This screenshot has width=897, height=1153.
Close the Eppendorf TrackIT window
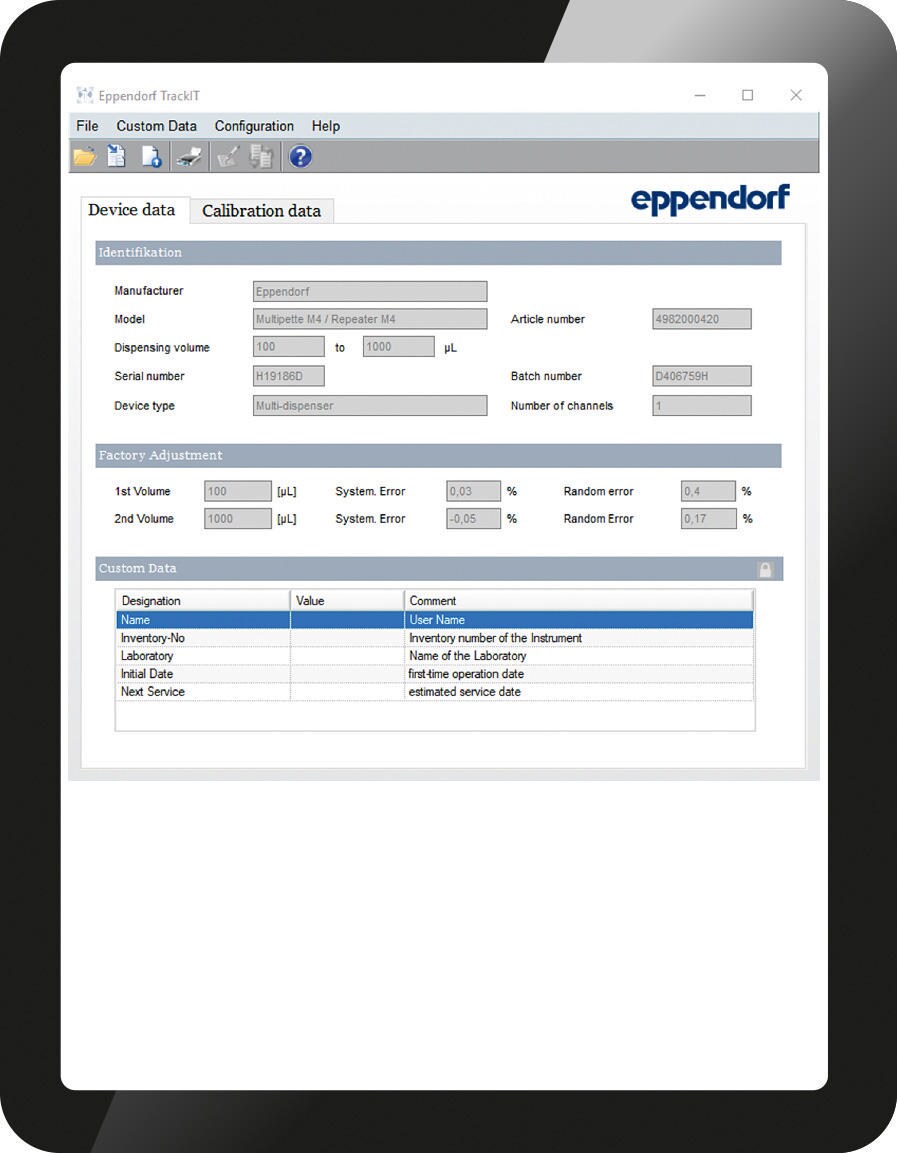click(796, 95)
